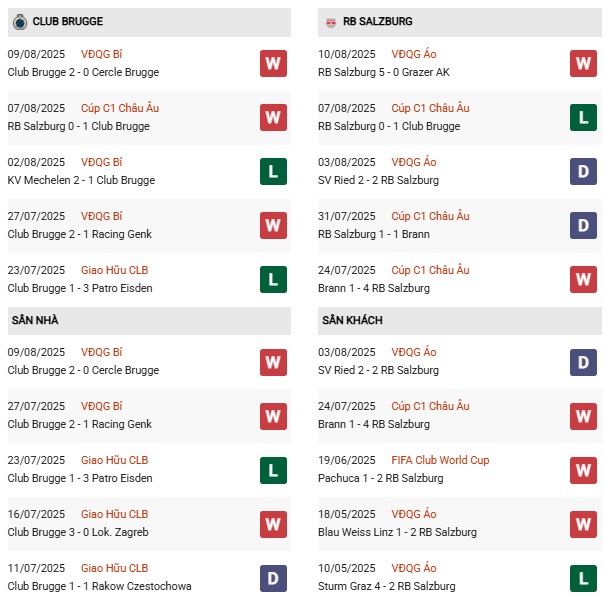604x597 pixels.
Task: Click the L badge for KV Mechelen match
Action: coord(273,172)
